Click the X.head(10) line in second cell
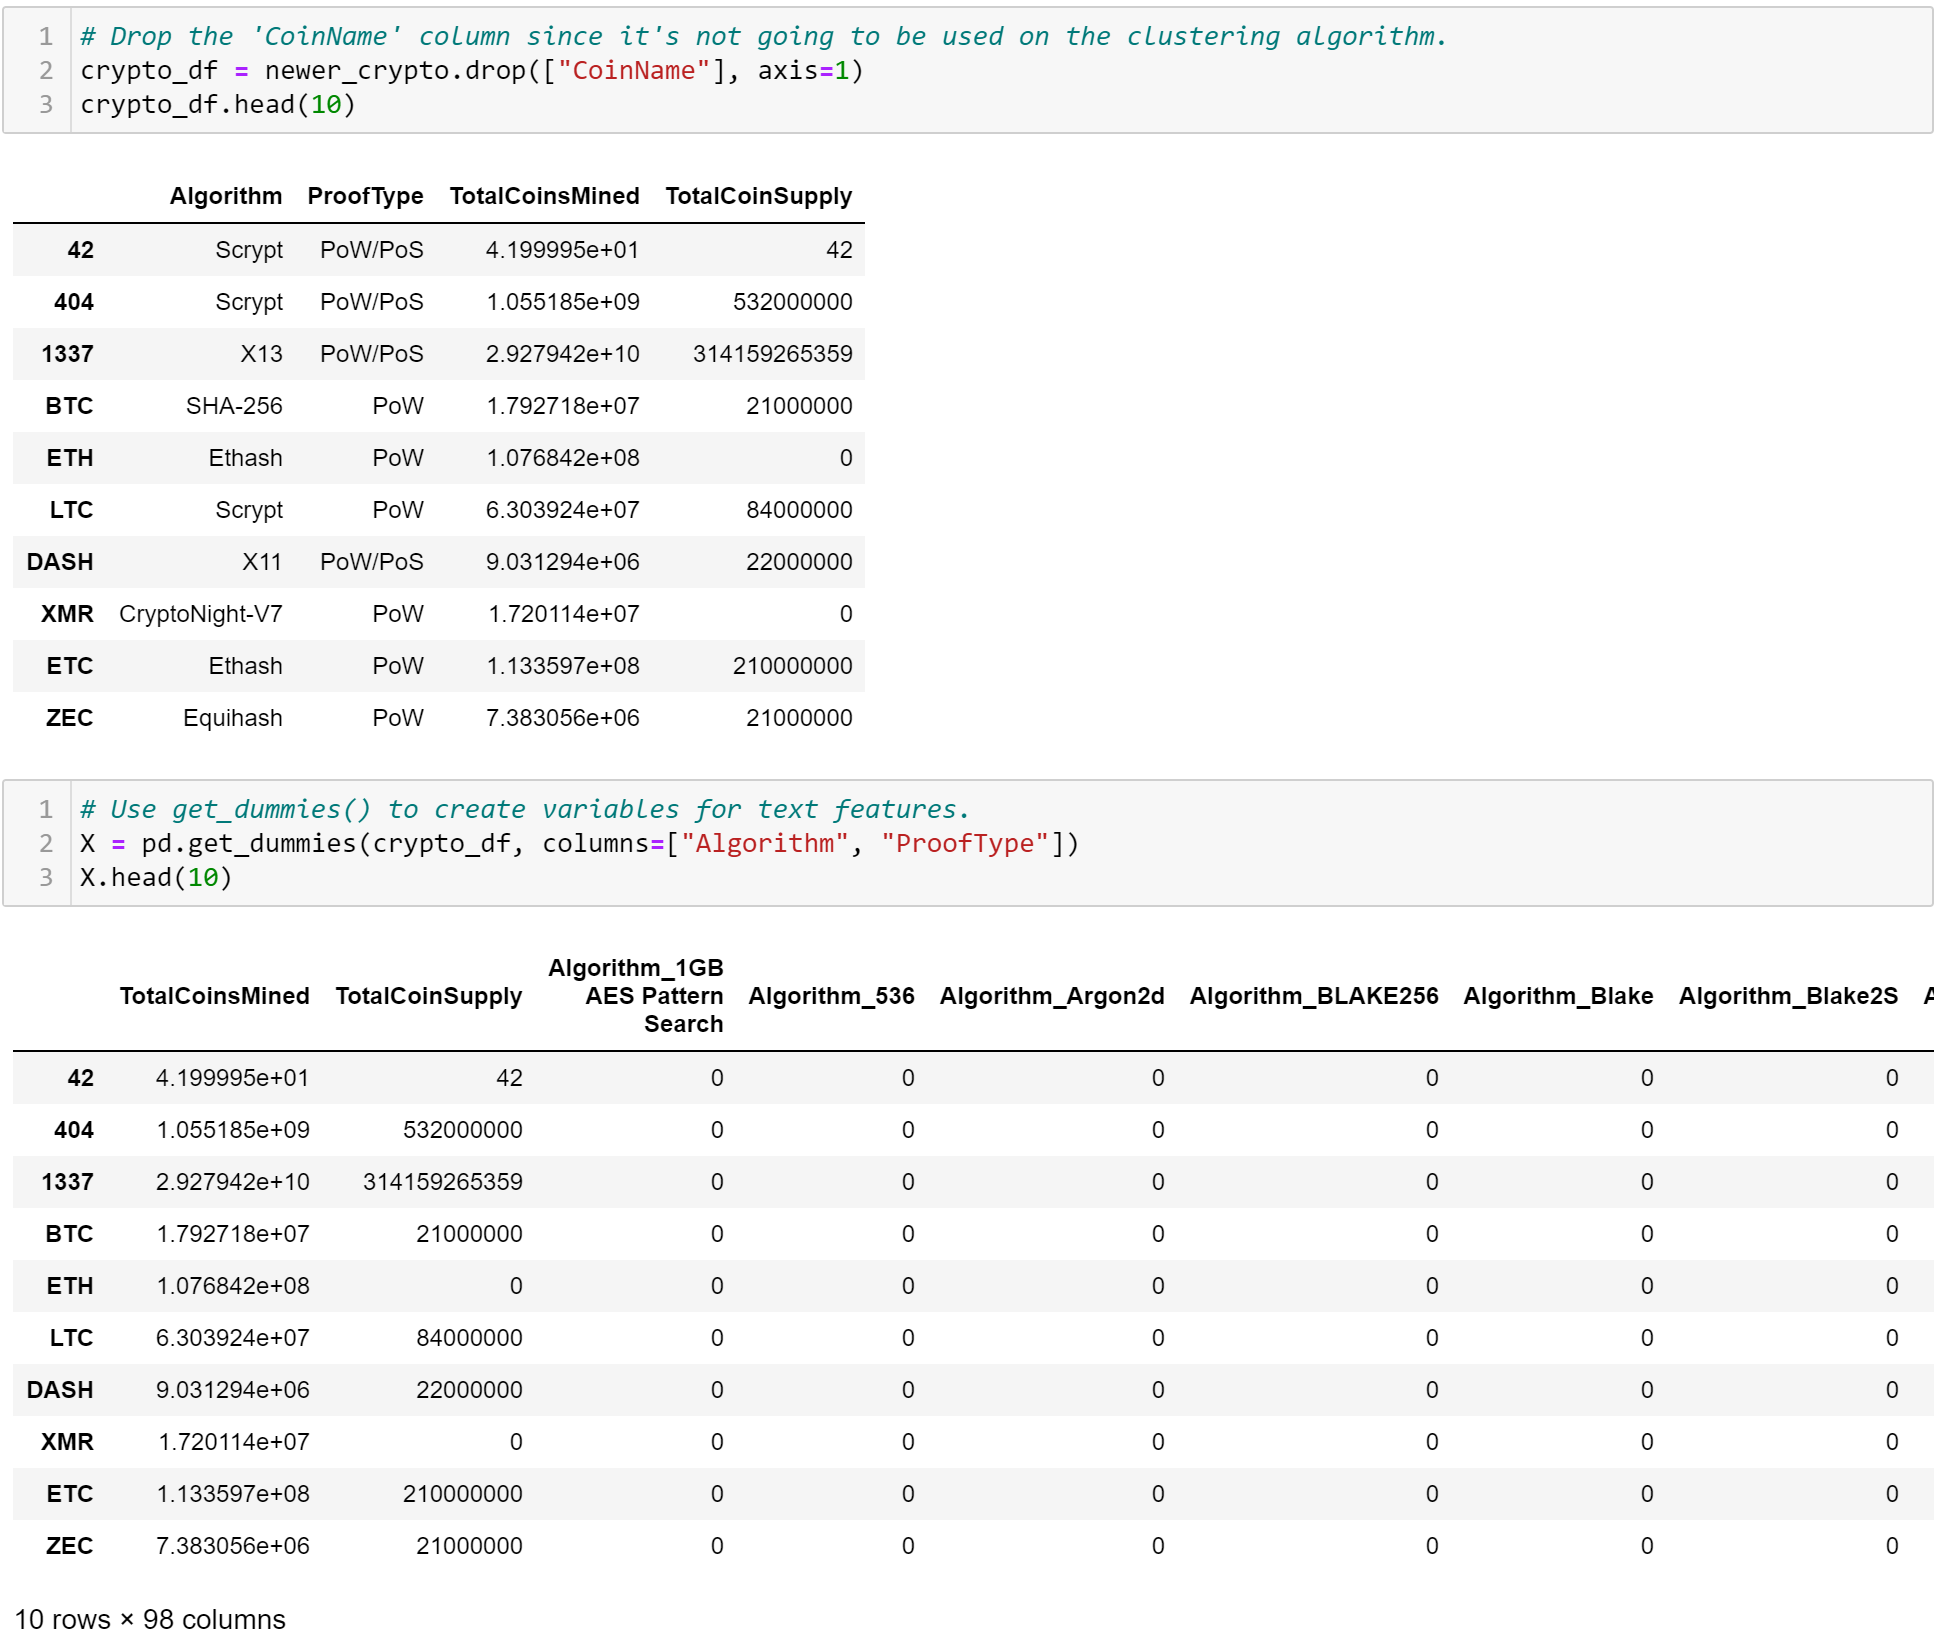 (x=156, y=878)
